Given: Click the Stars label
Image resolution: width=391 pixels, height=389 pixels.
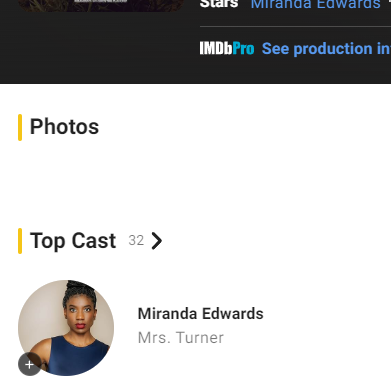Looking at the screenshot, I should coord(219,4).
